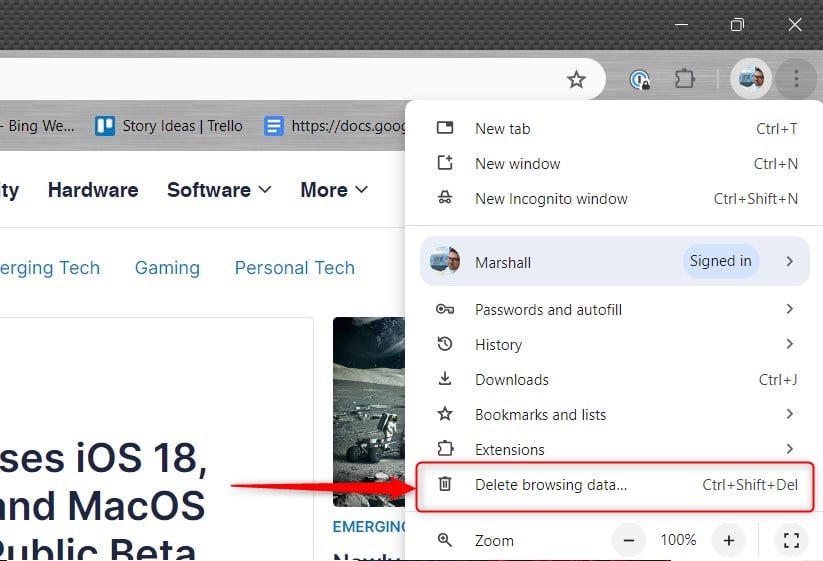Screen dimensions: 823x561
Task: Click the Ctrl+Shift+N shortcut text
Action: point(756,199)
